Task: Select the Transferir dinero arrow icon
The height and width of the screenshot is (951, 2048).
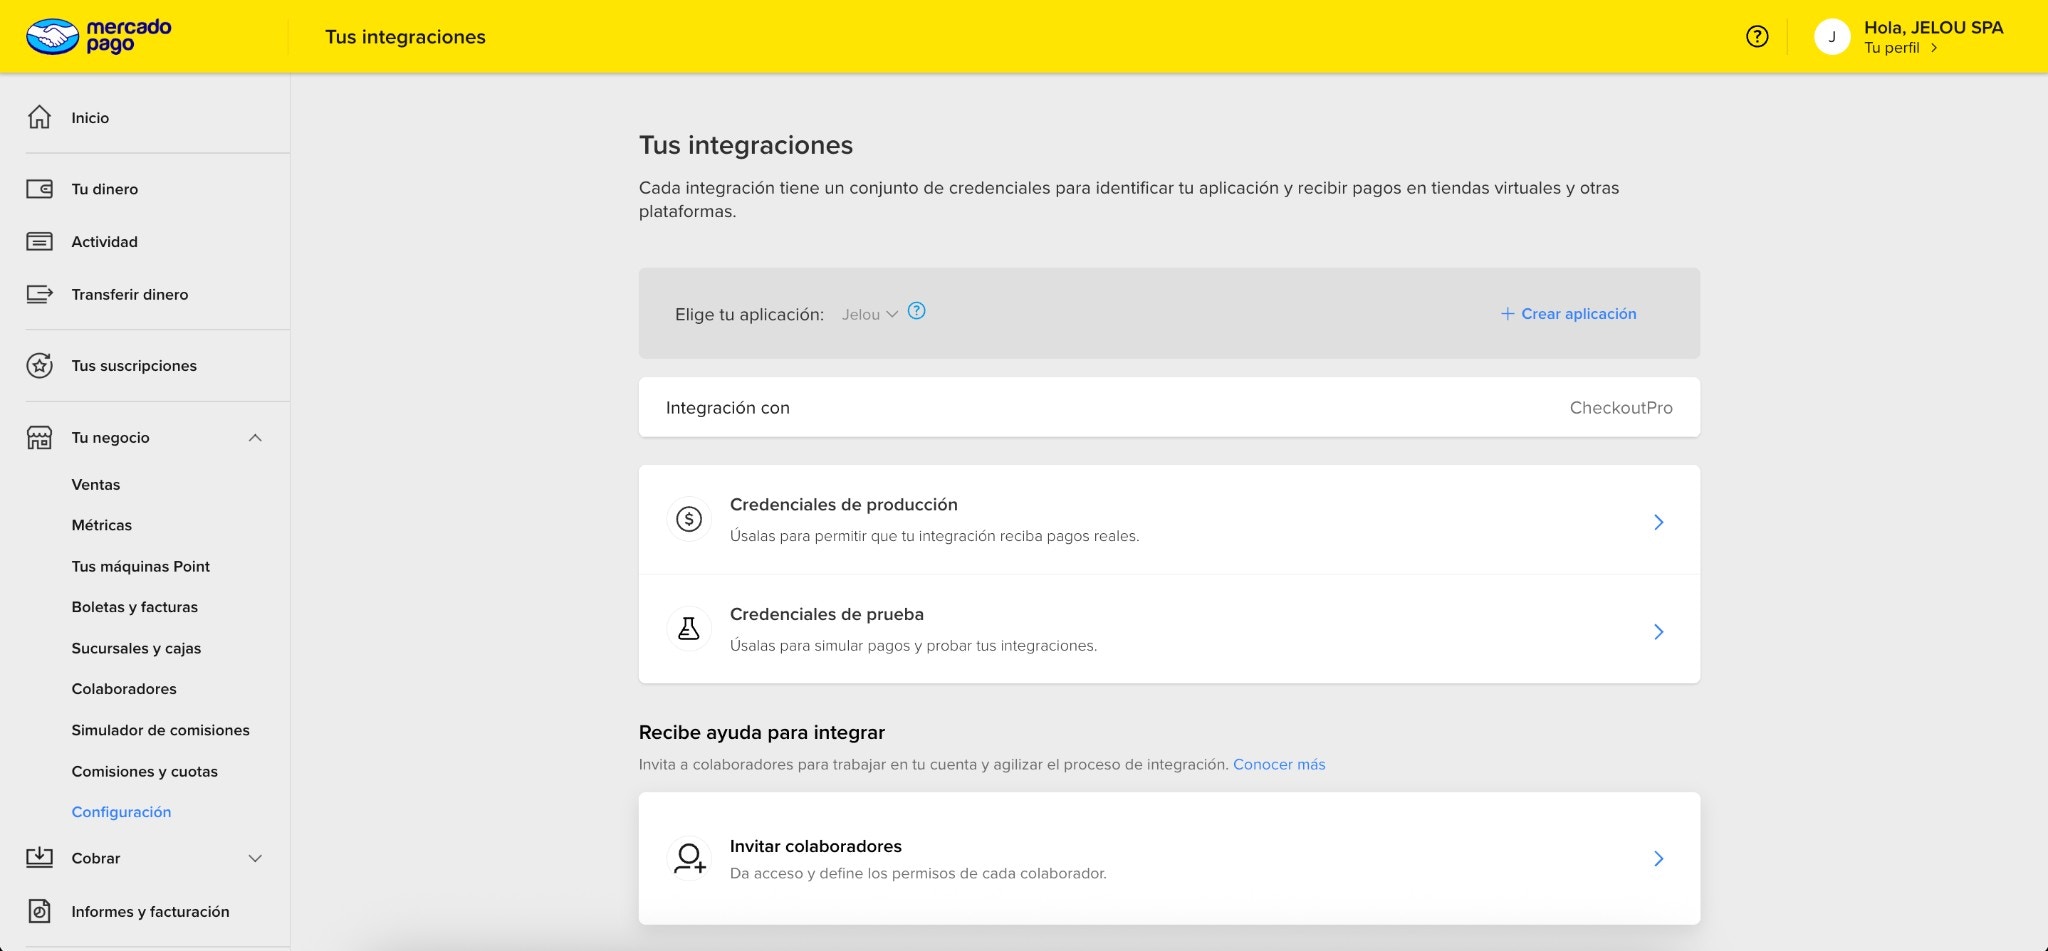Action: point(38,294)
